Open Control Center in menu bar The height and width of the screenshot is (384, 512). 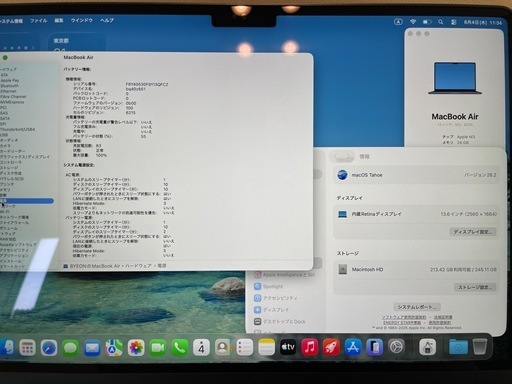pos(454,22)
